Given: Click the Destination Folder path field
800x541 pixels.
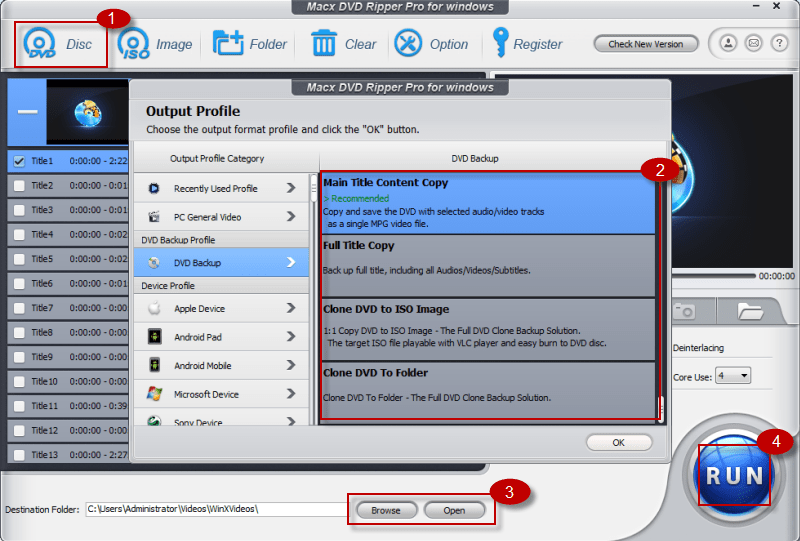Looking at the screenshot, I should 216,509.
